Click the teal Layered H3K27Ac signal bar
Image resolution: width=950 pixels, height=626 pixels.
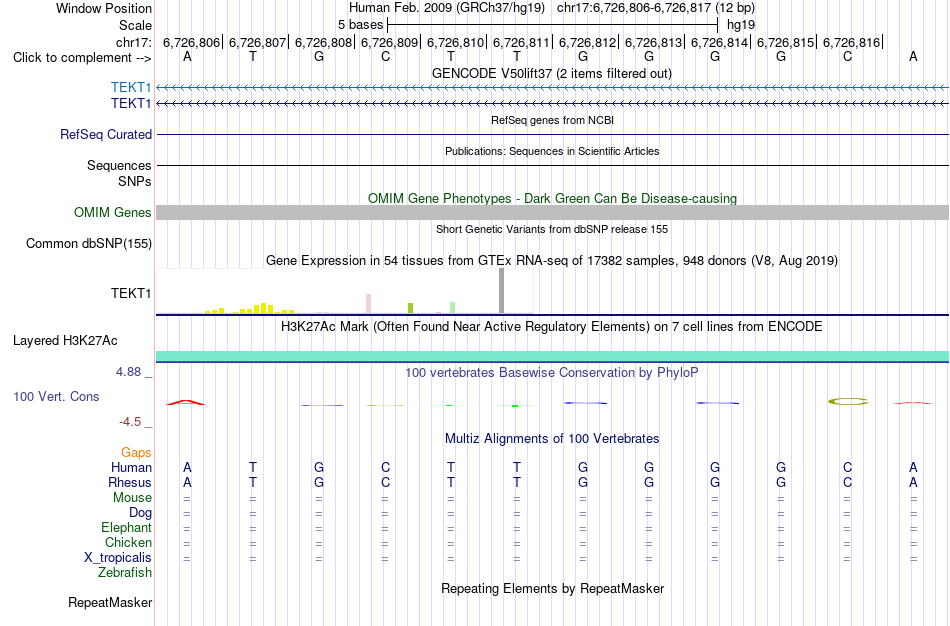552,356
